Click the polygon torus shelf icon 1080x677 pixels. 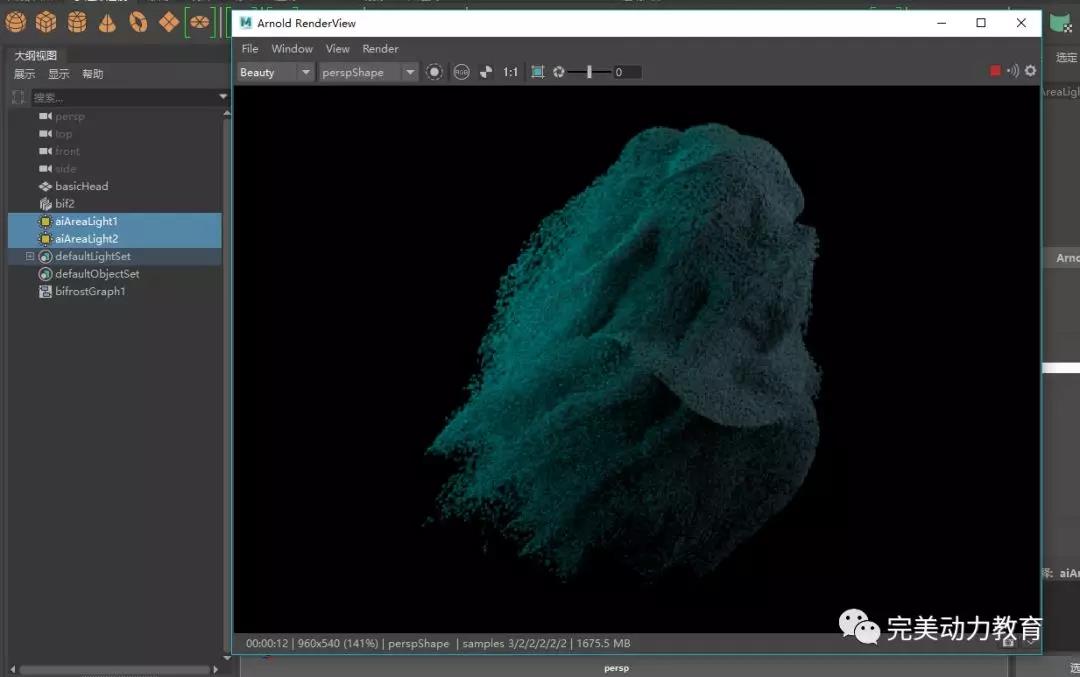coord(138,21)
